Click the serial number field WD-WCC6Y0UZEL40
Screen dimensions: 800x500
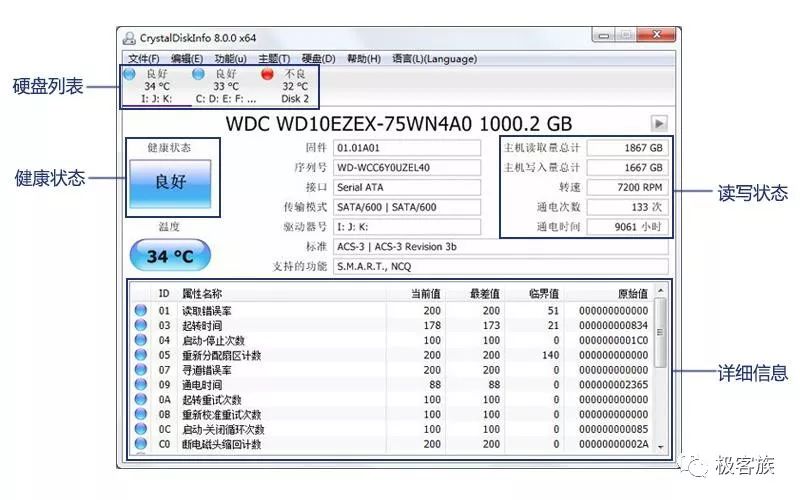click(x=407, y=167)
